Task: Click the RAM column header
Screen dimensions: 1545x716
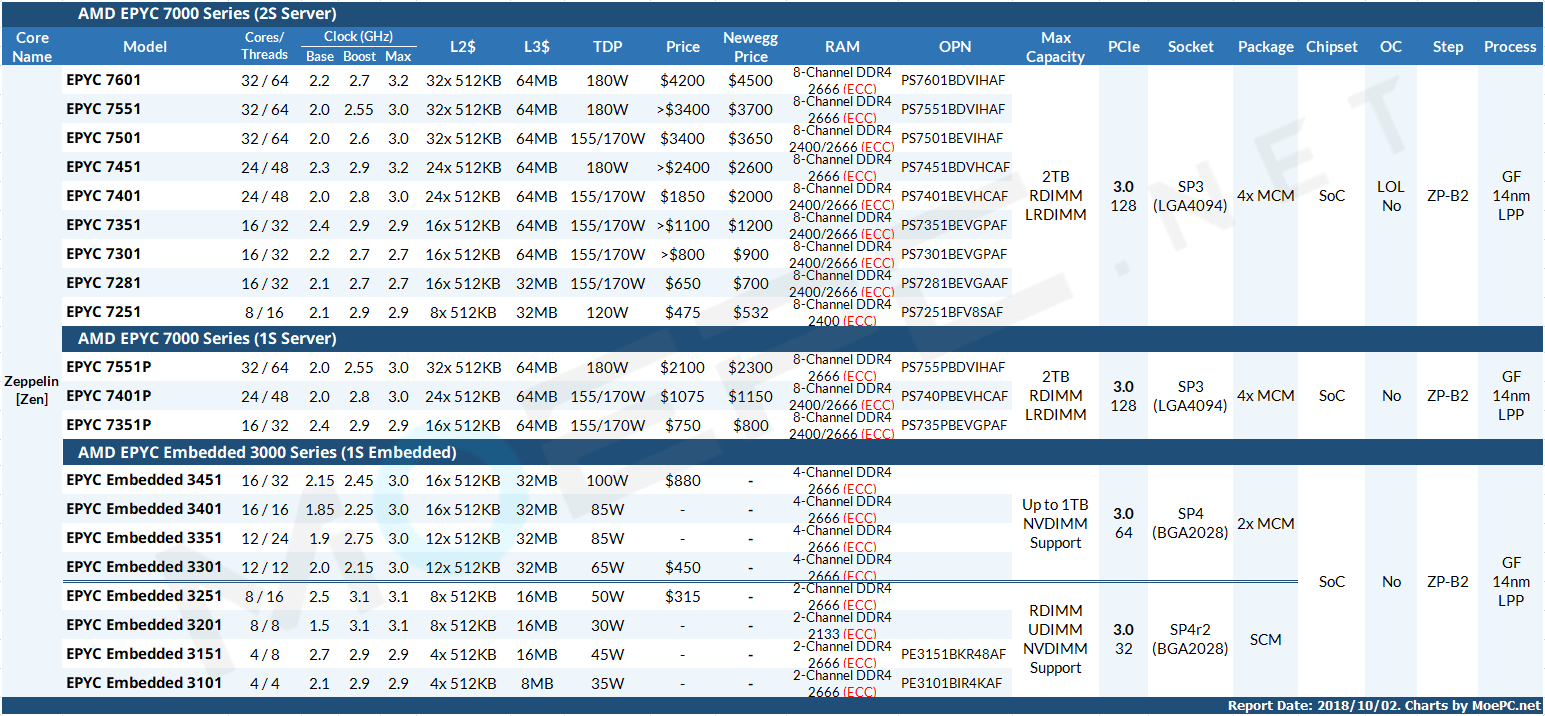Action: point(842,47)
